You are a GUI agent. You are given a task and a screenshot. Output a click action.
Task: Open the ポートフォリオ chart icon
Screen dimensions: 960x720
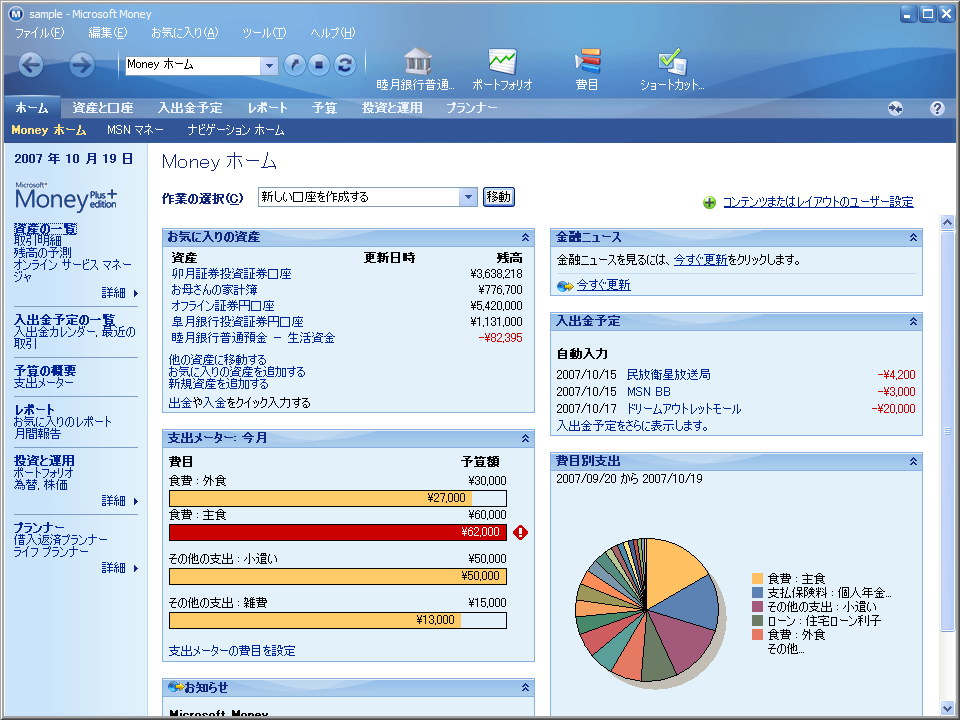click(502, 69)
